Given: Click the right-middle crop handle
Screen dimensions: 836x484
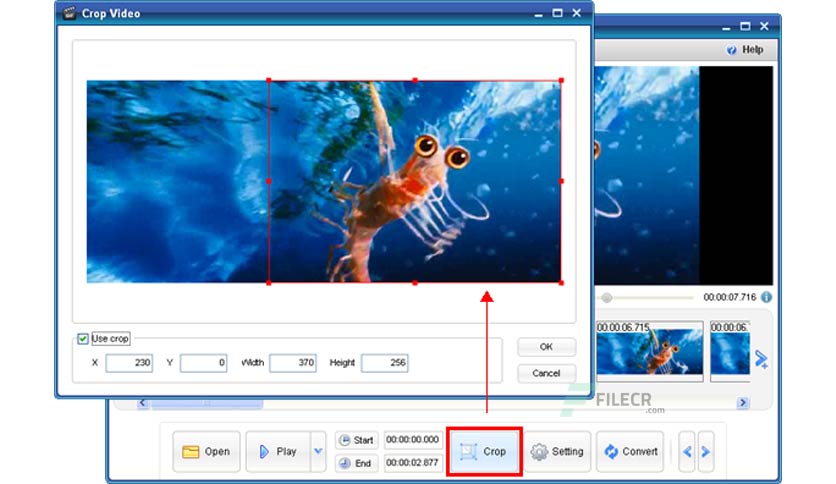Looking at the screenshot, I should point(561,181).
